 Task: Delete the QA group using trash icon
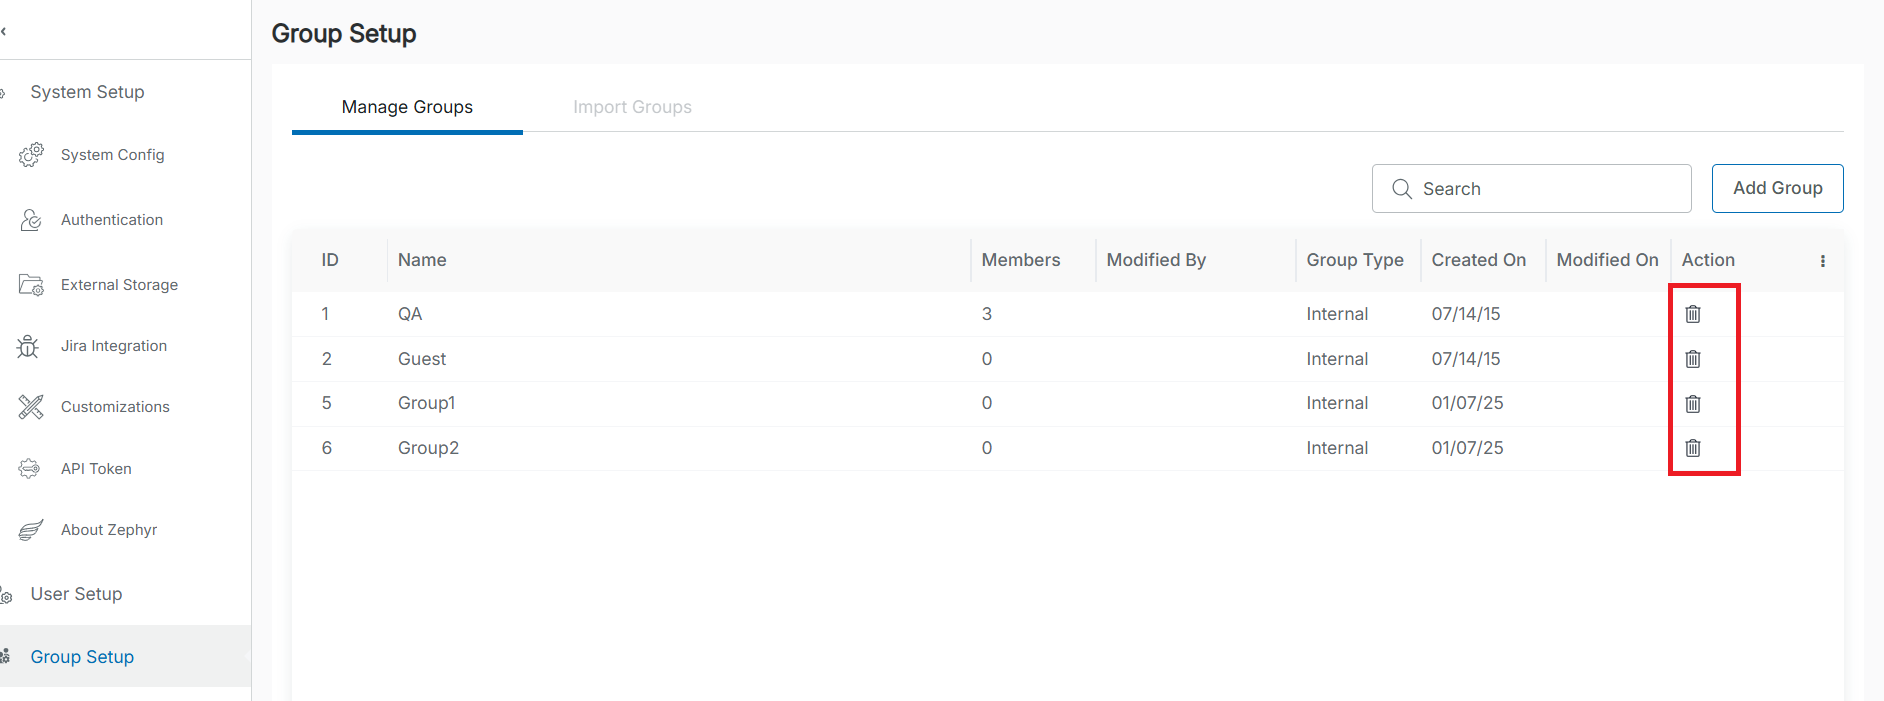[1692, 314]
